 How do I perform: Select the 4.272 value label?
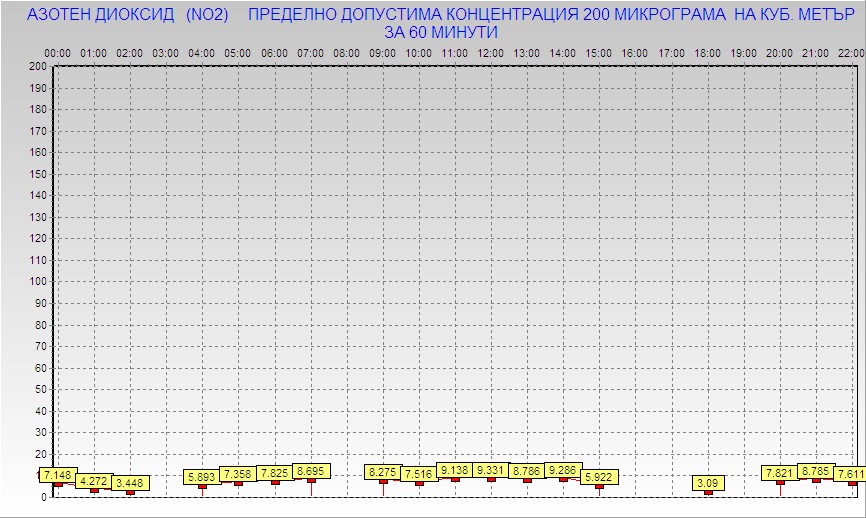(x=94, y=480)
